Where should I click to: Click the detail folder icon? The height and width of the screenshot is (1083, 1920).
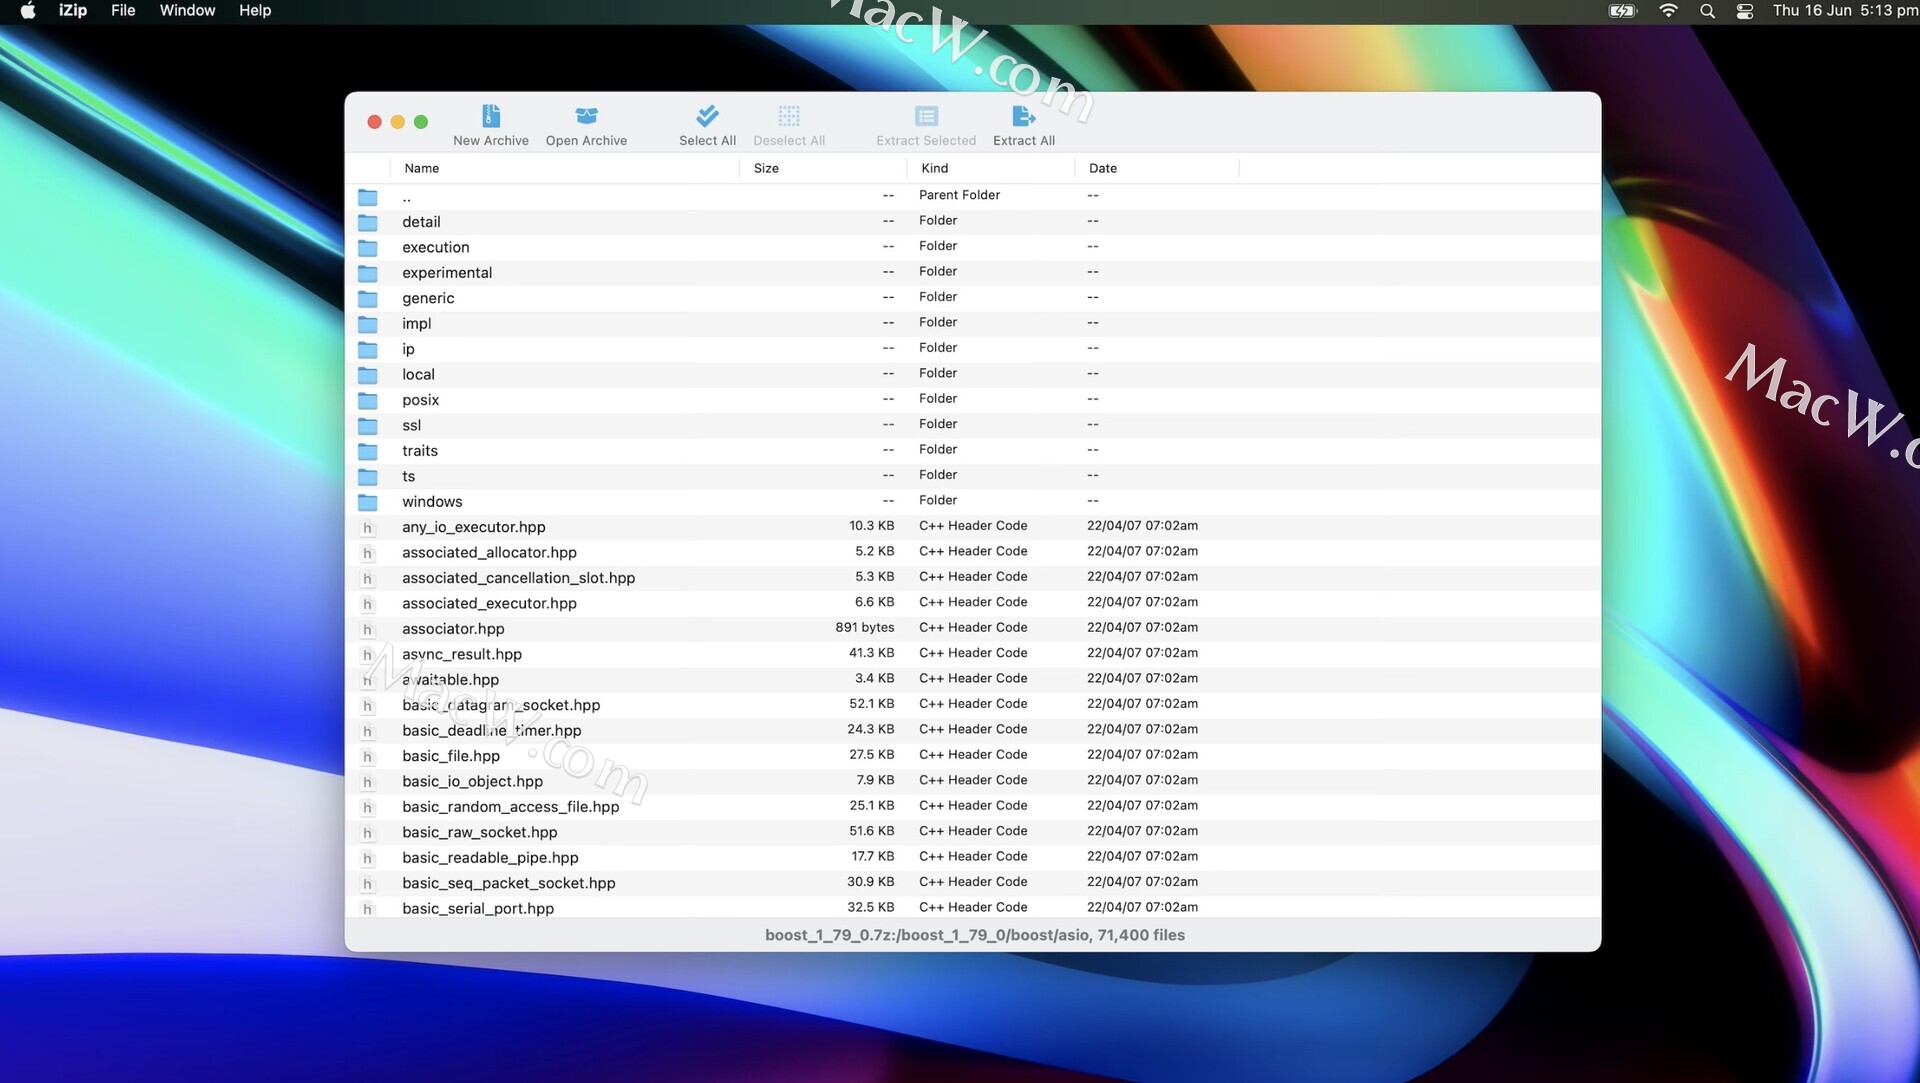(x=368, y=222)
